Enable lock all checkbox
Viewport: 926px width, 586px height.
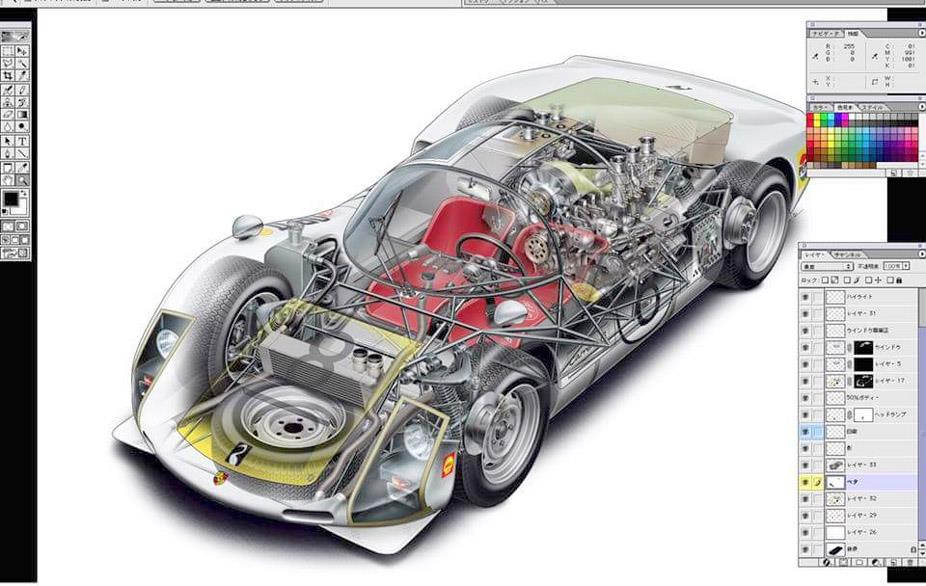pos(891,280)
